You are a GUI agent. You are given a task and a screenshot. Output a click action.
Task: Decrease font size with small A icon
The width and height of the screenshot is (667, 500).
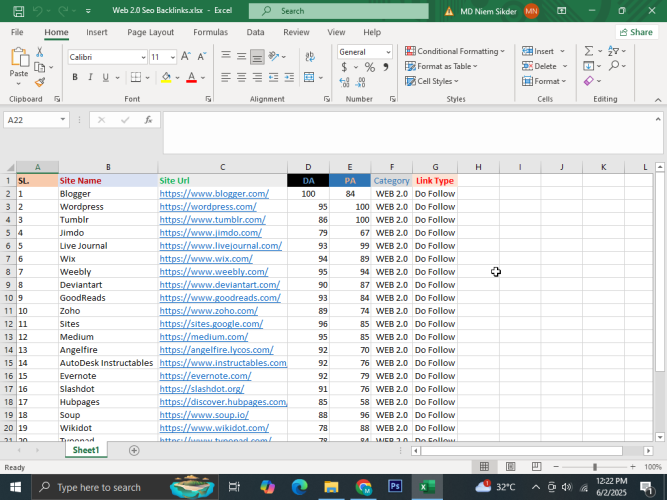202,57
